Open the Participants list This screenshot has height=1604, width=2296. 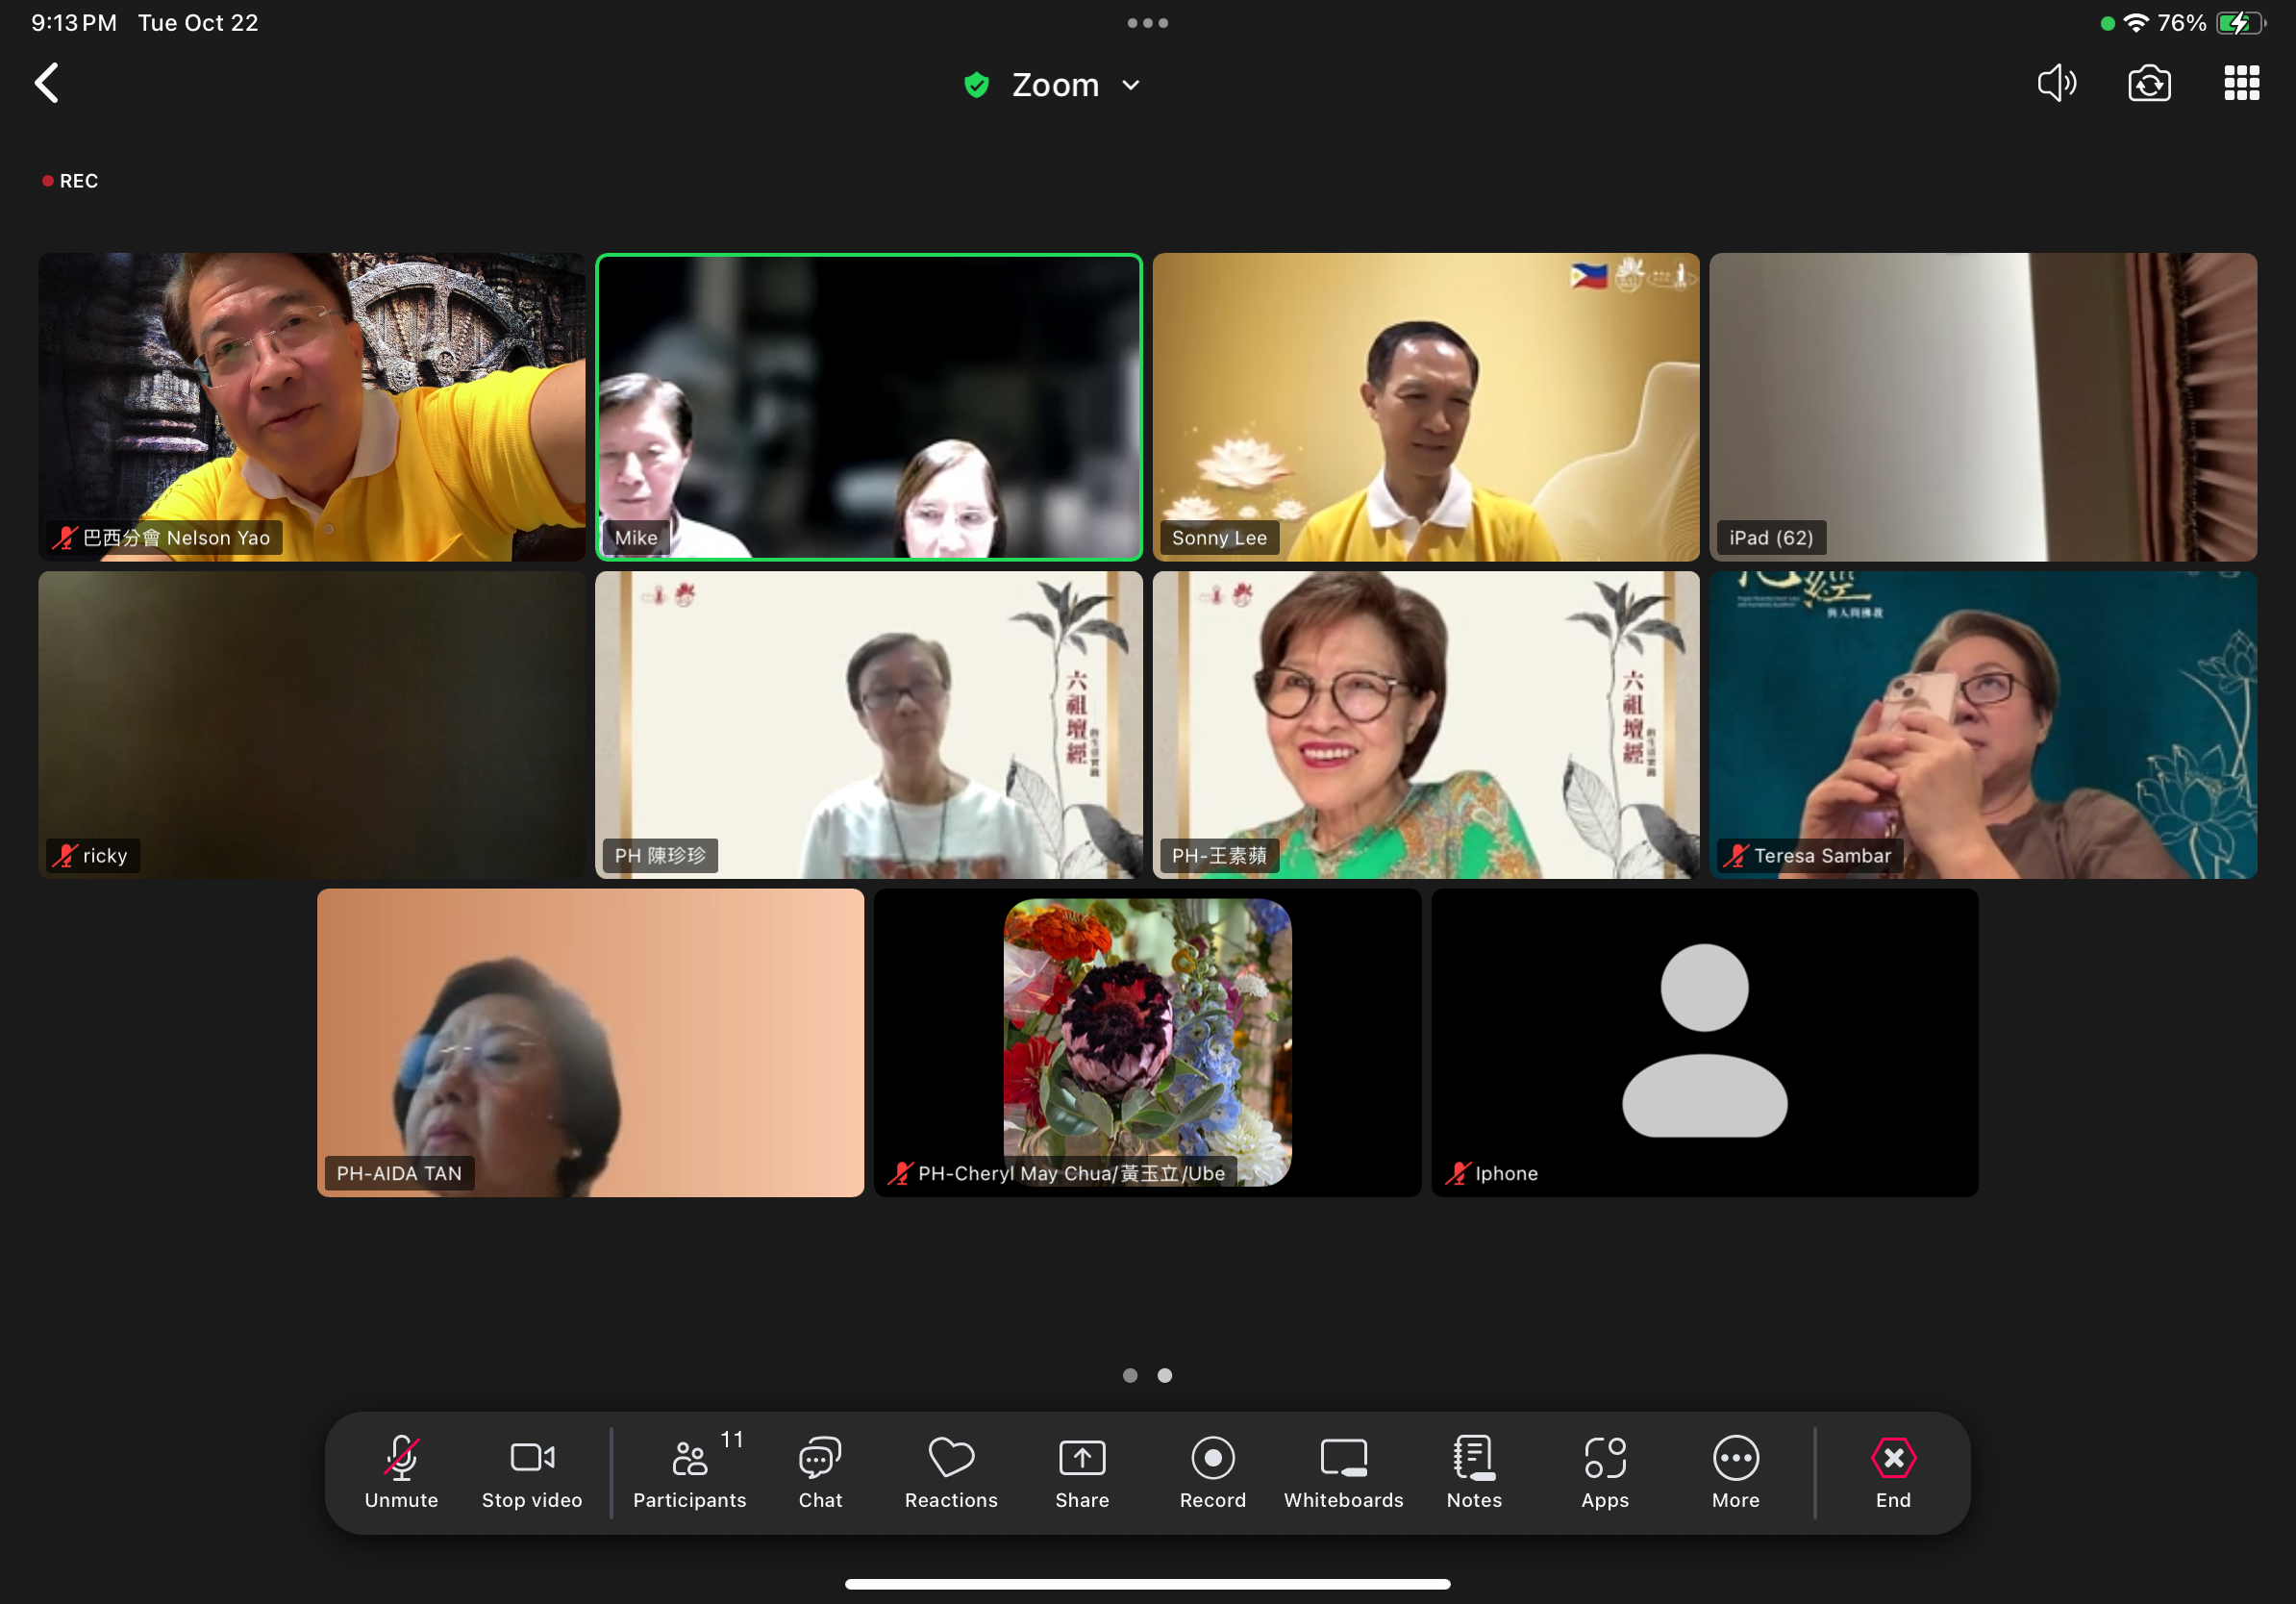click(689, 1471)
